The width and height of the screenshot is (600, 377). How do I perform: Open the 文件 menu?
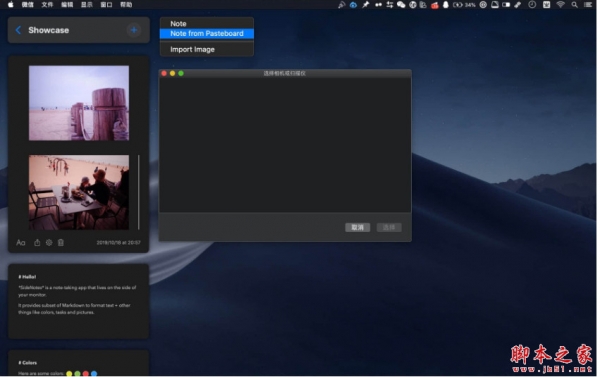pos(47,5)
